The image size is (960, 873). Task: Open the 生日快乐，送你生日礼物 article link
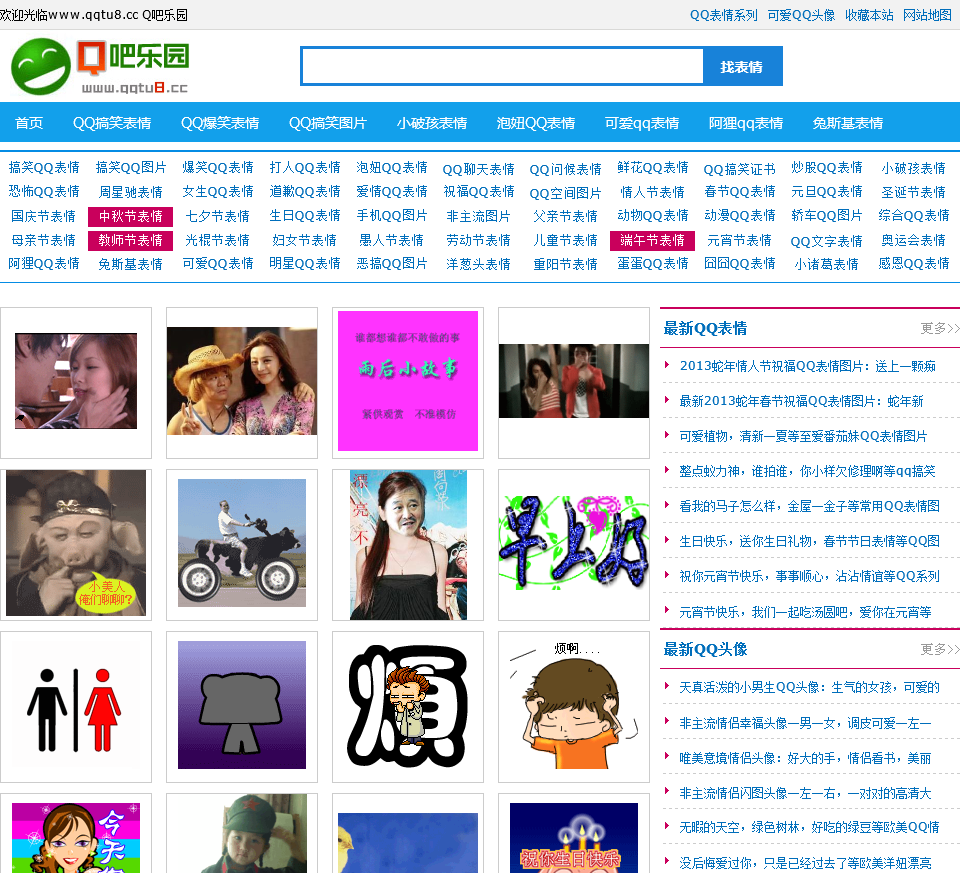(x=809, y=541)
